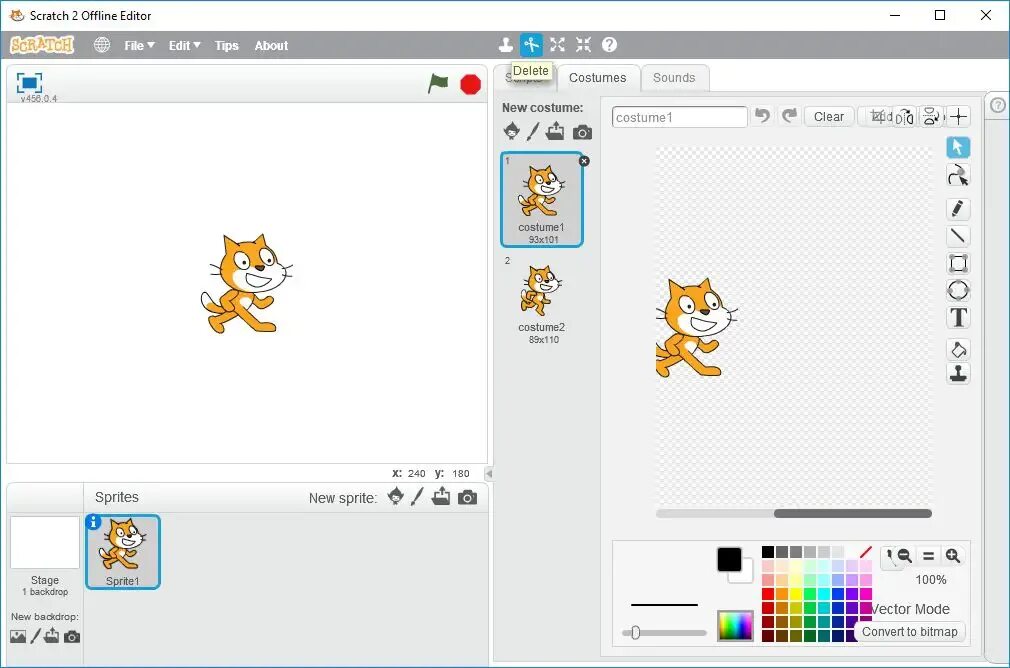Select the arrow Select tool
Screen dimensions: 1010x668
coord(958,148)
